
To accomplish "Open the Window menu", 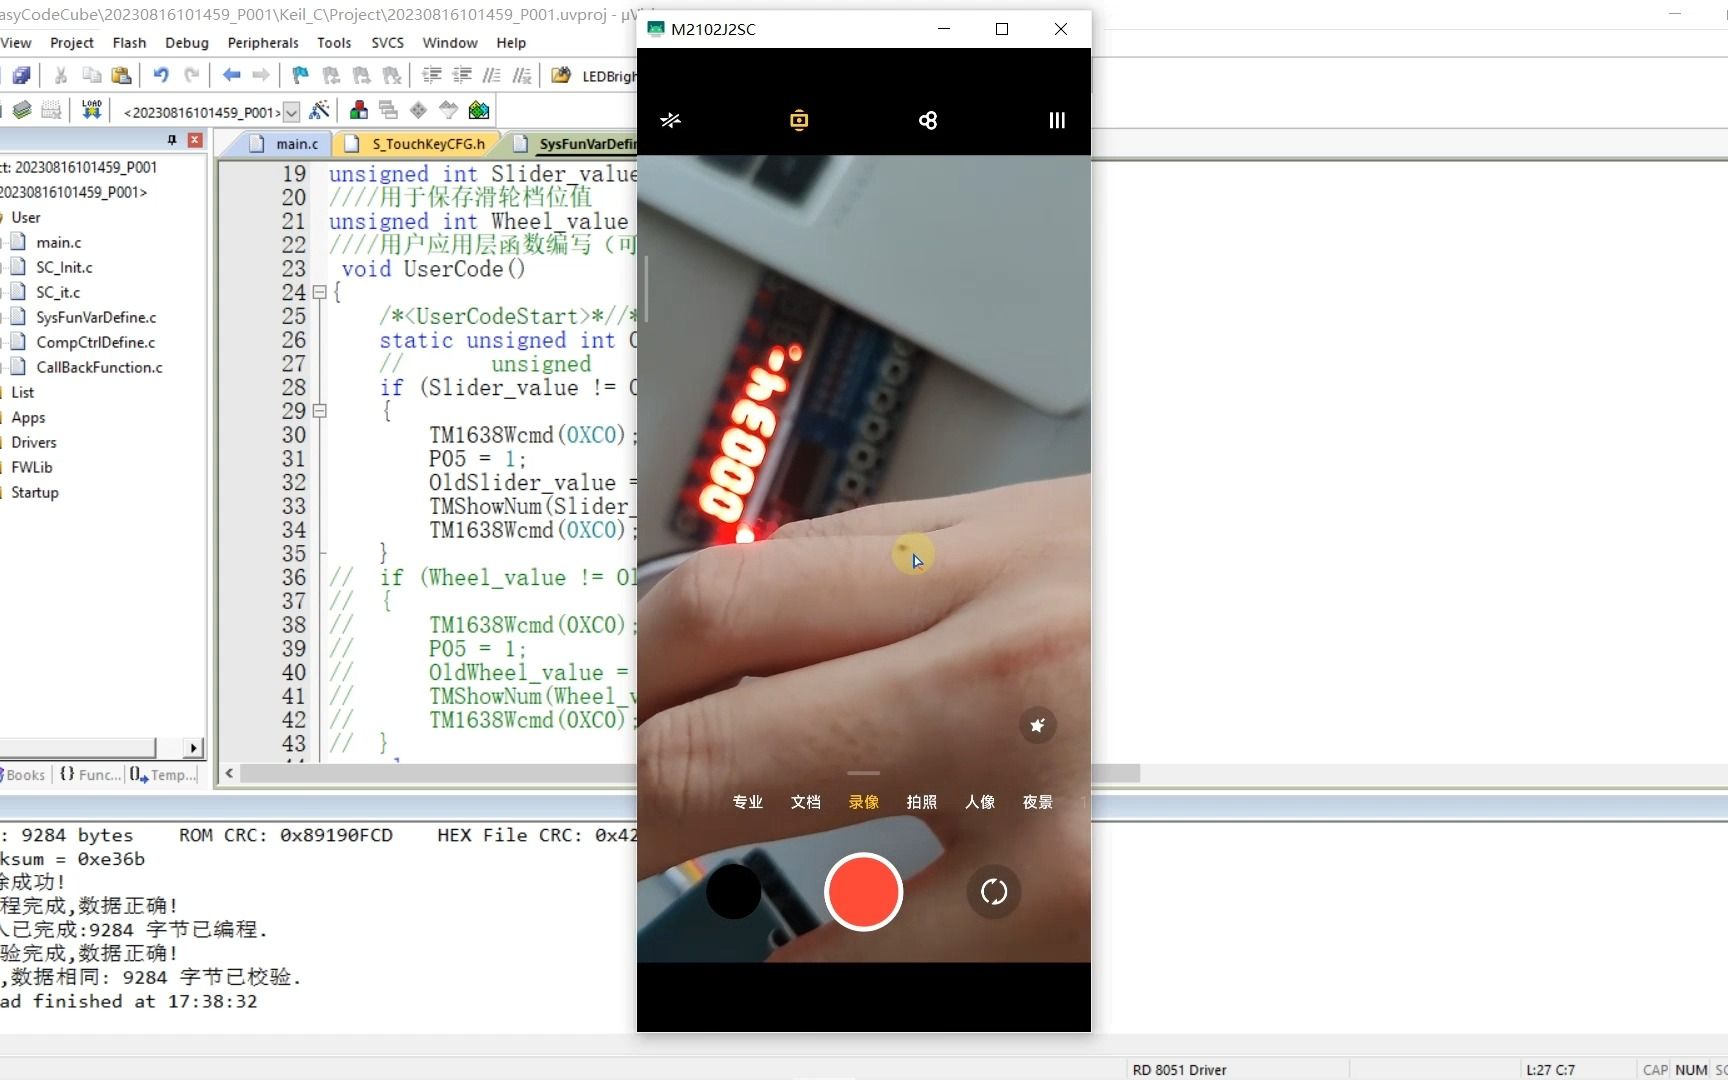I will pyautogui.click(x=450, y=43).
